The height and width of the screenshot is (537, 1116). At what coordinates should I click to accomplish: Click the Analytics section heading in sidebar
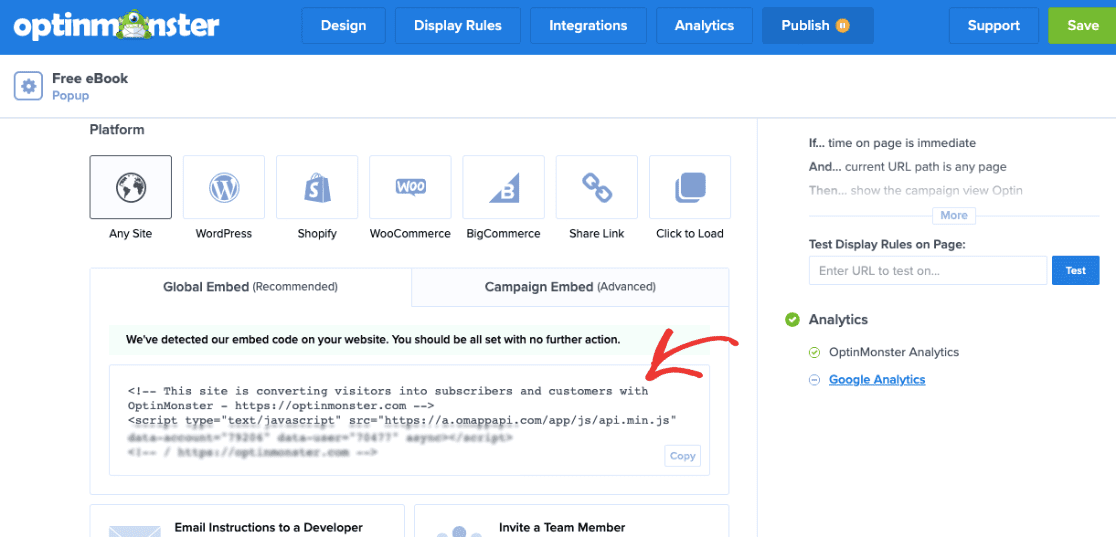point(838,320)
